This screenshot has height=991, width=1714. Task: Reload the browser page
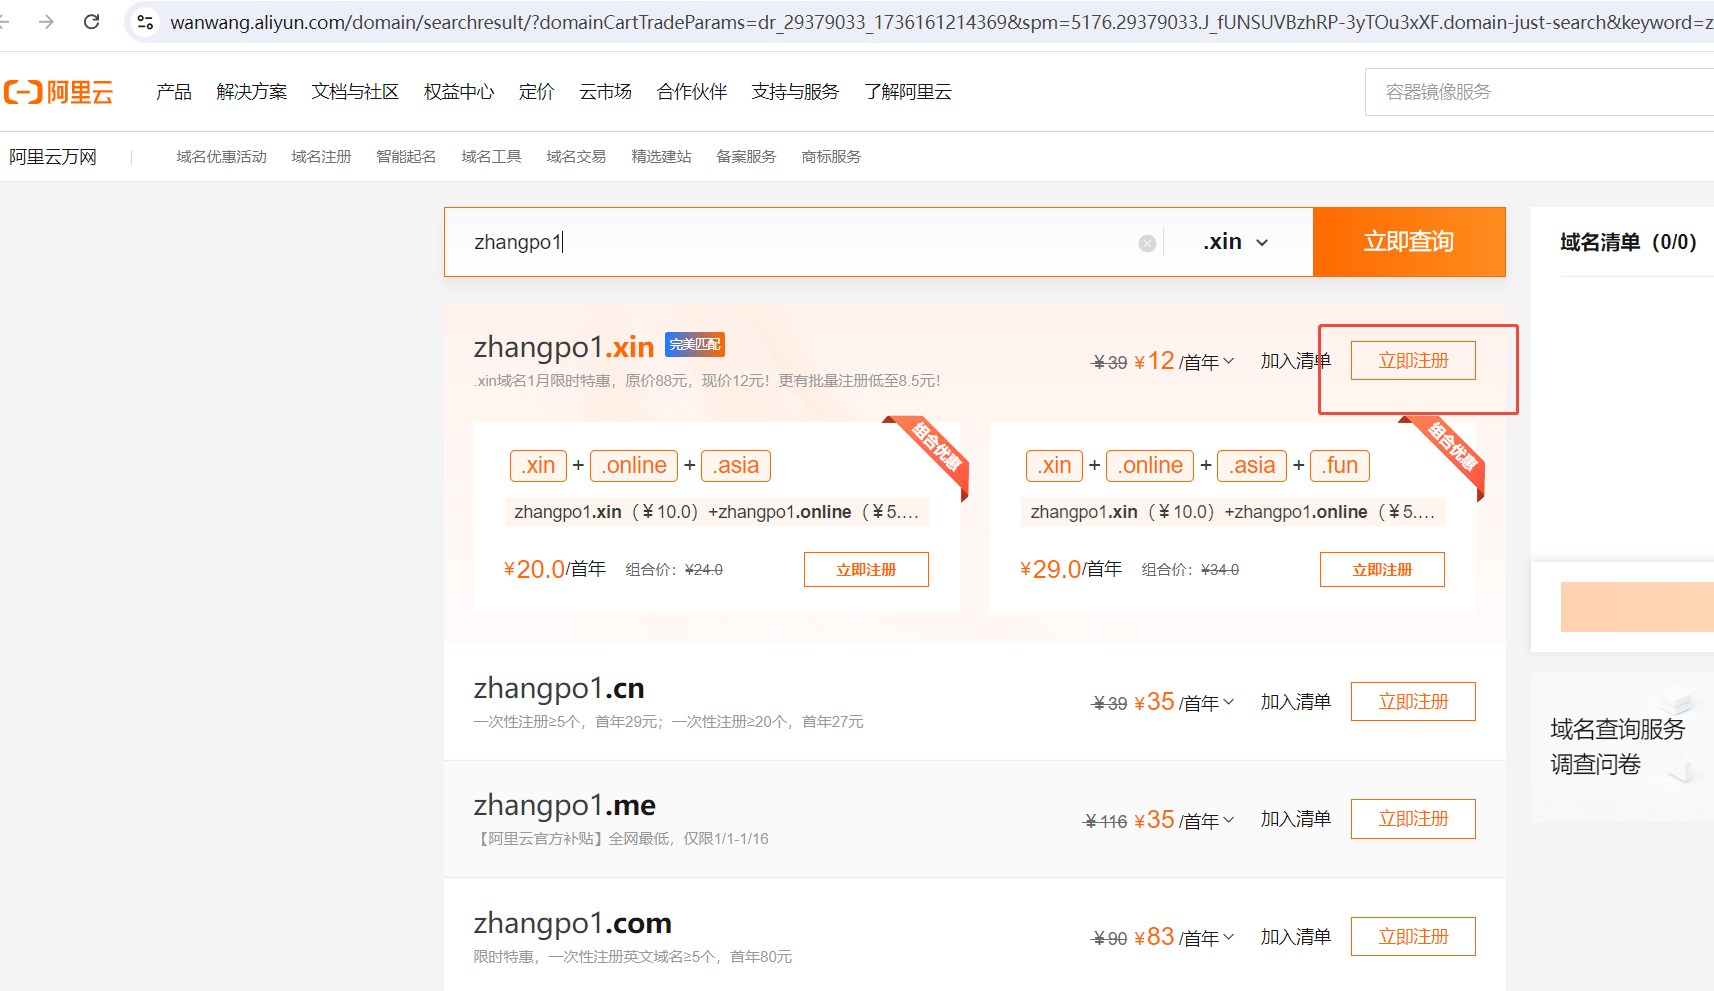[92, 21]
